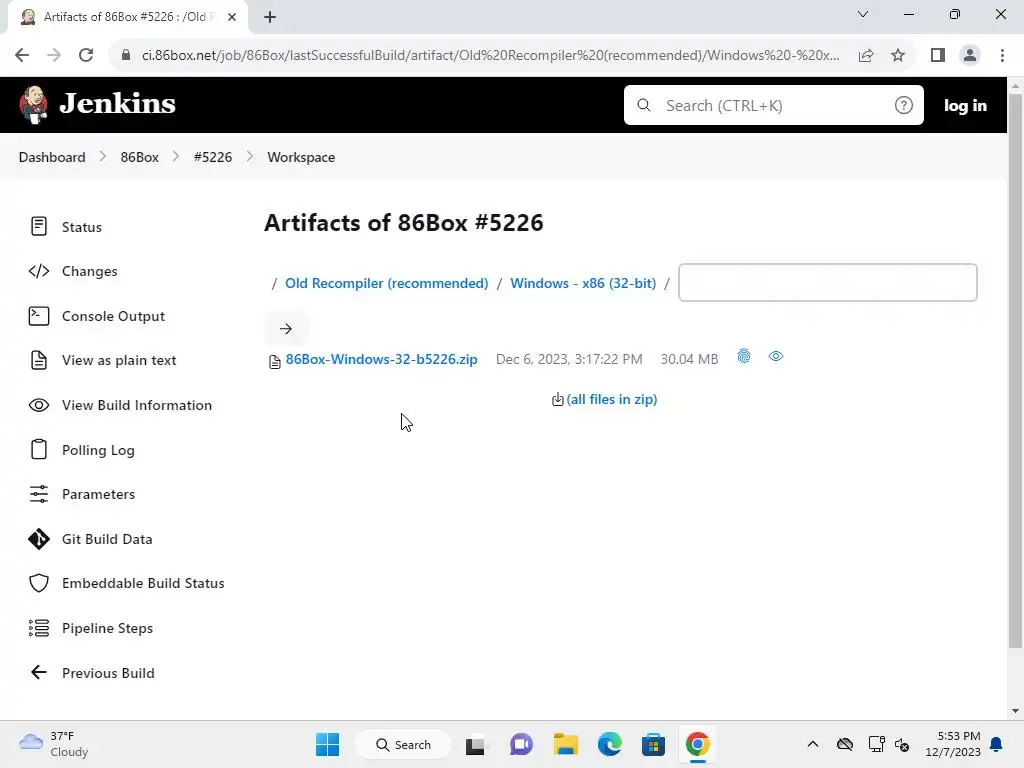Open the Polling Log
The width and height of the screenshot is (1024, 768).
tap(98, 450)
